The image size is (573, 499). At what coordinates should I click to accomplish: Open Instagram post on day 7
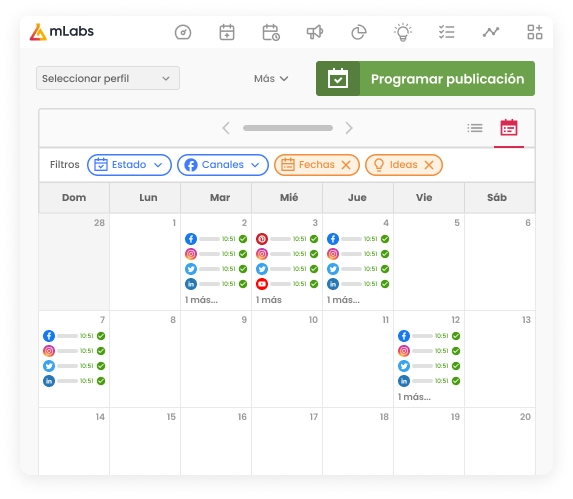74,351
